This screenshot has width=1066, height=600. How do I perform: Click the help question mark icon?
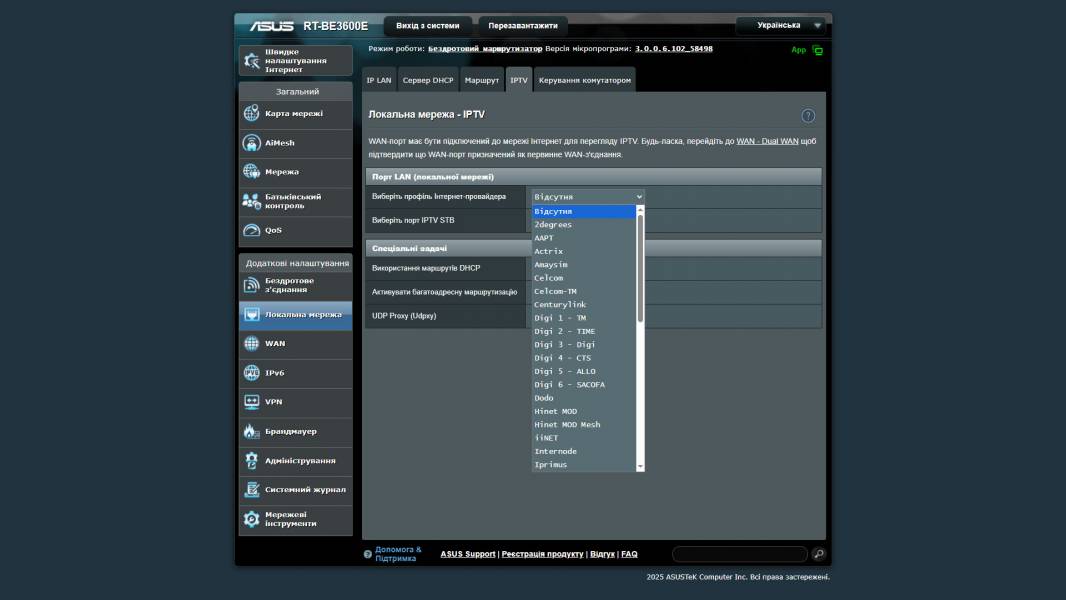pyautogui.click(x=808, y=116)
